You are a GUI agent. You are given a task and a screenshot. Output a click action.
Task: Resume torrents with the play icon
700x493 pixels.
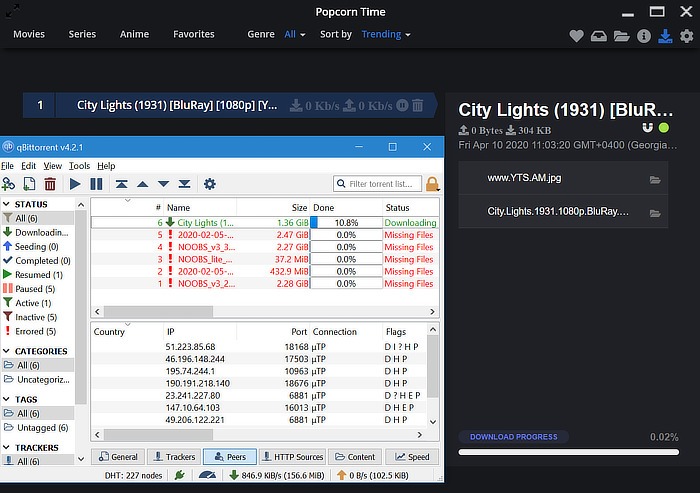(x=75, y=184)
